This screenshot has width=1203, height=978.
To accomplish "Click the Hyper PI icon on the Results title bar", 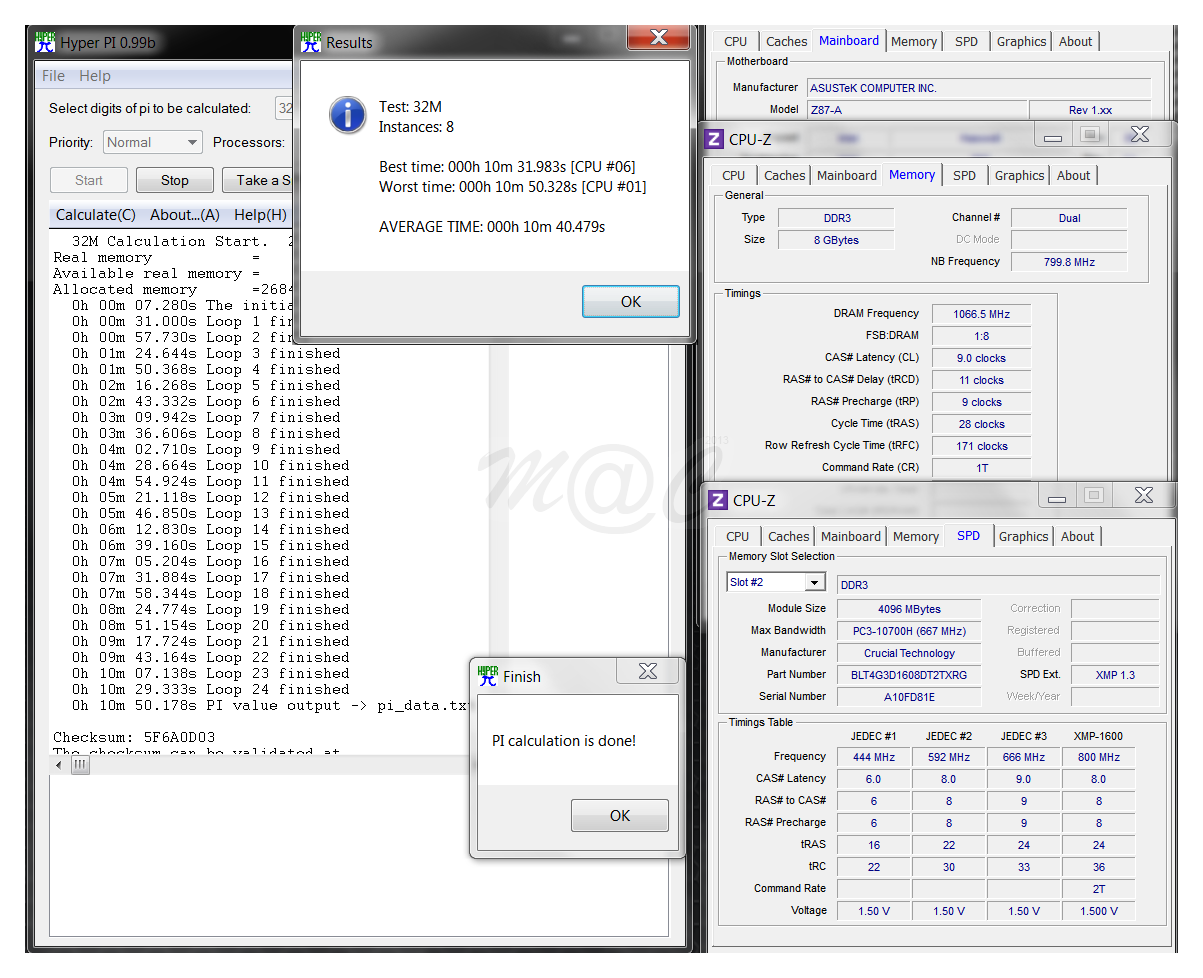I will (x=311, y=42).
